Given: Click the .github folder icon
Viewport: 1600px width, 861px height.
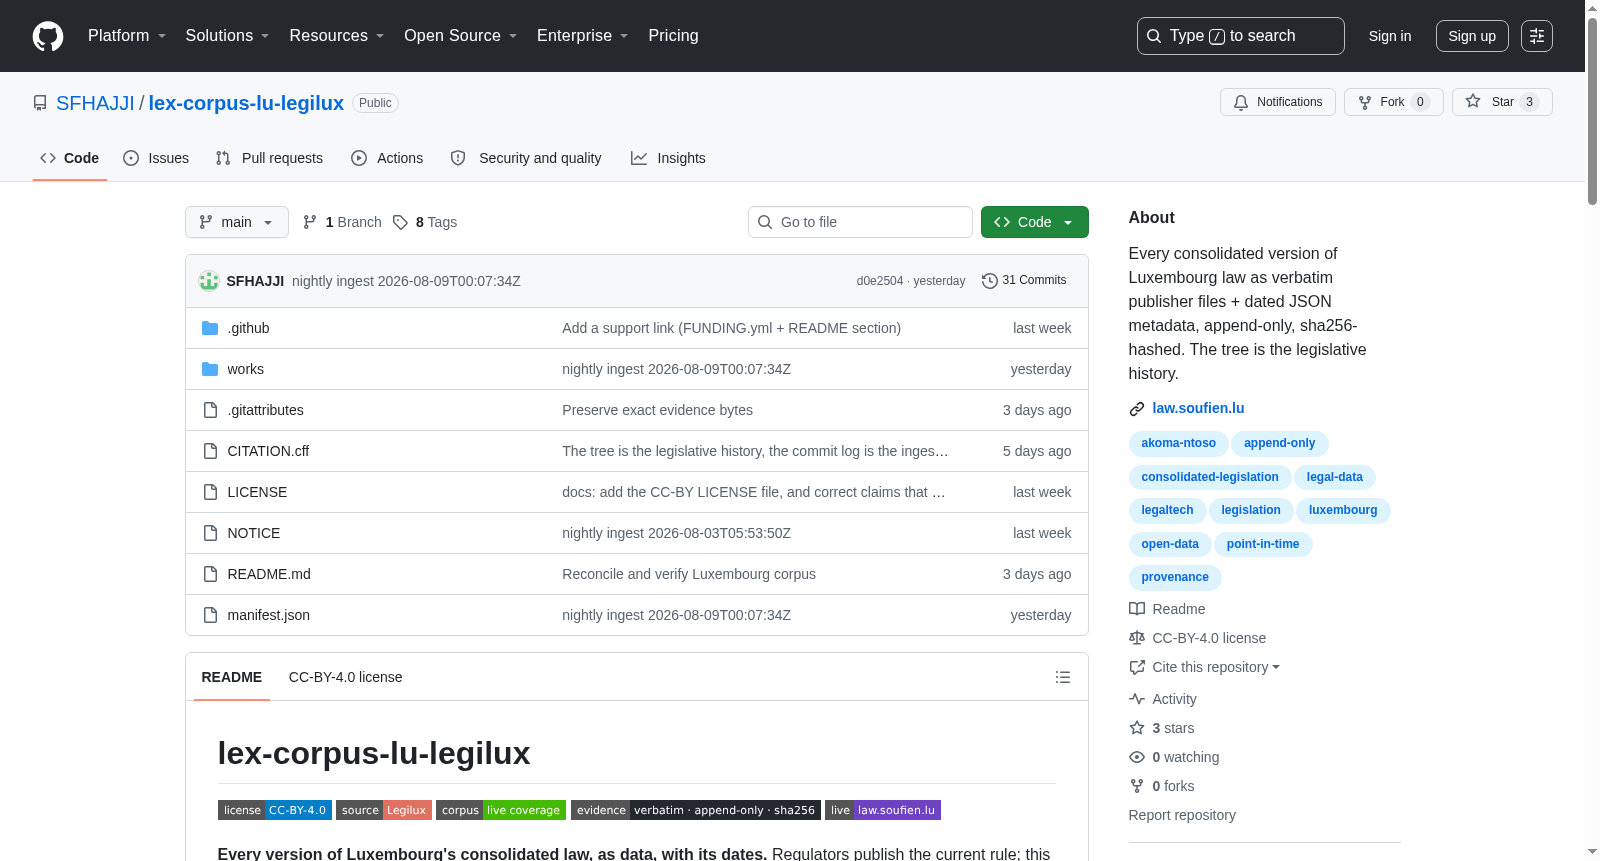Looking at the screenshot, I should tap(210, 328).
